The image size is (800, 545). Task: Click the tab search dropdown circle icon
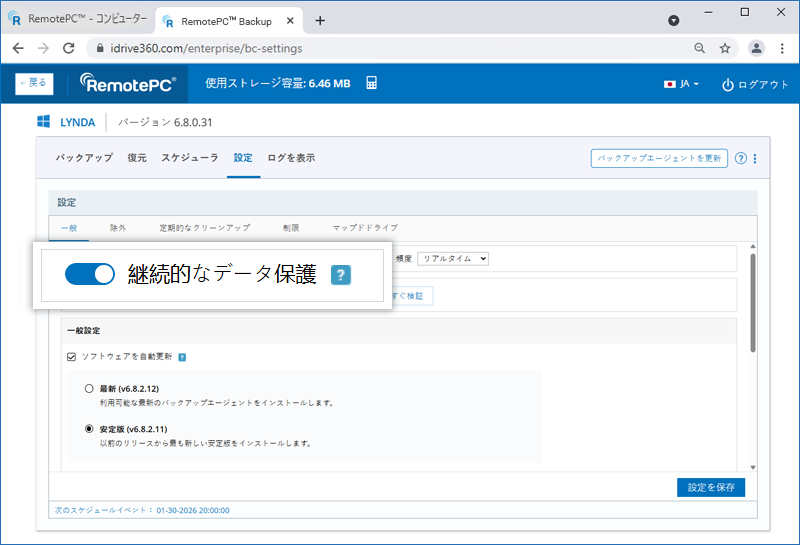[673, 20]
